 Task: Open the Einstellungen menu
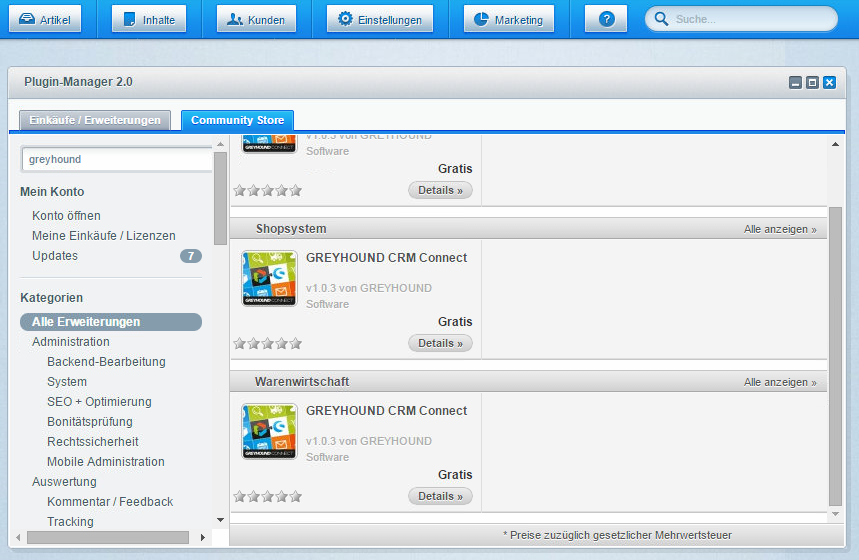380,19
